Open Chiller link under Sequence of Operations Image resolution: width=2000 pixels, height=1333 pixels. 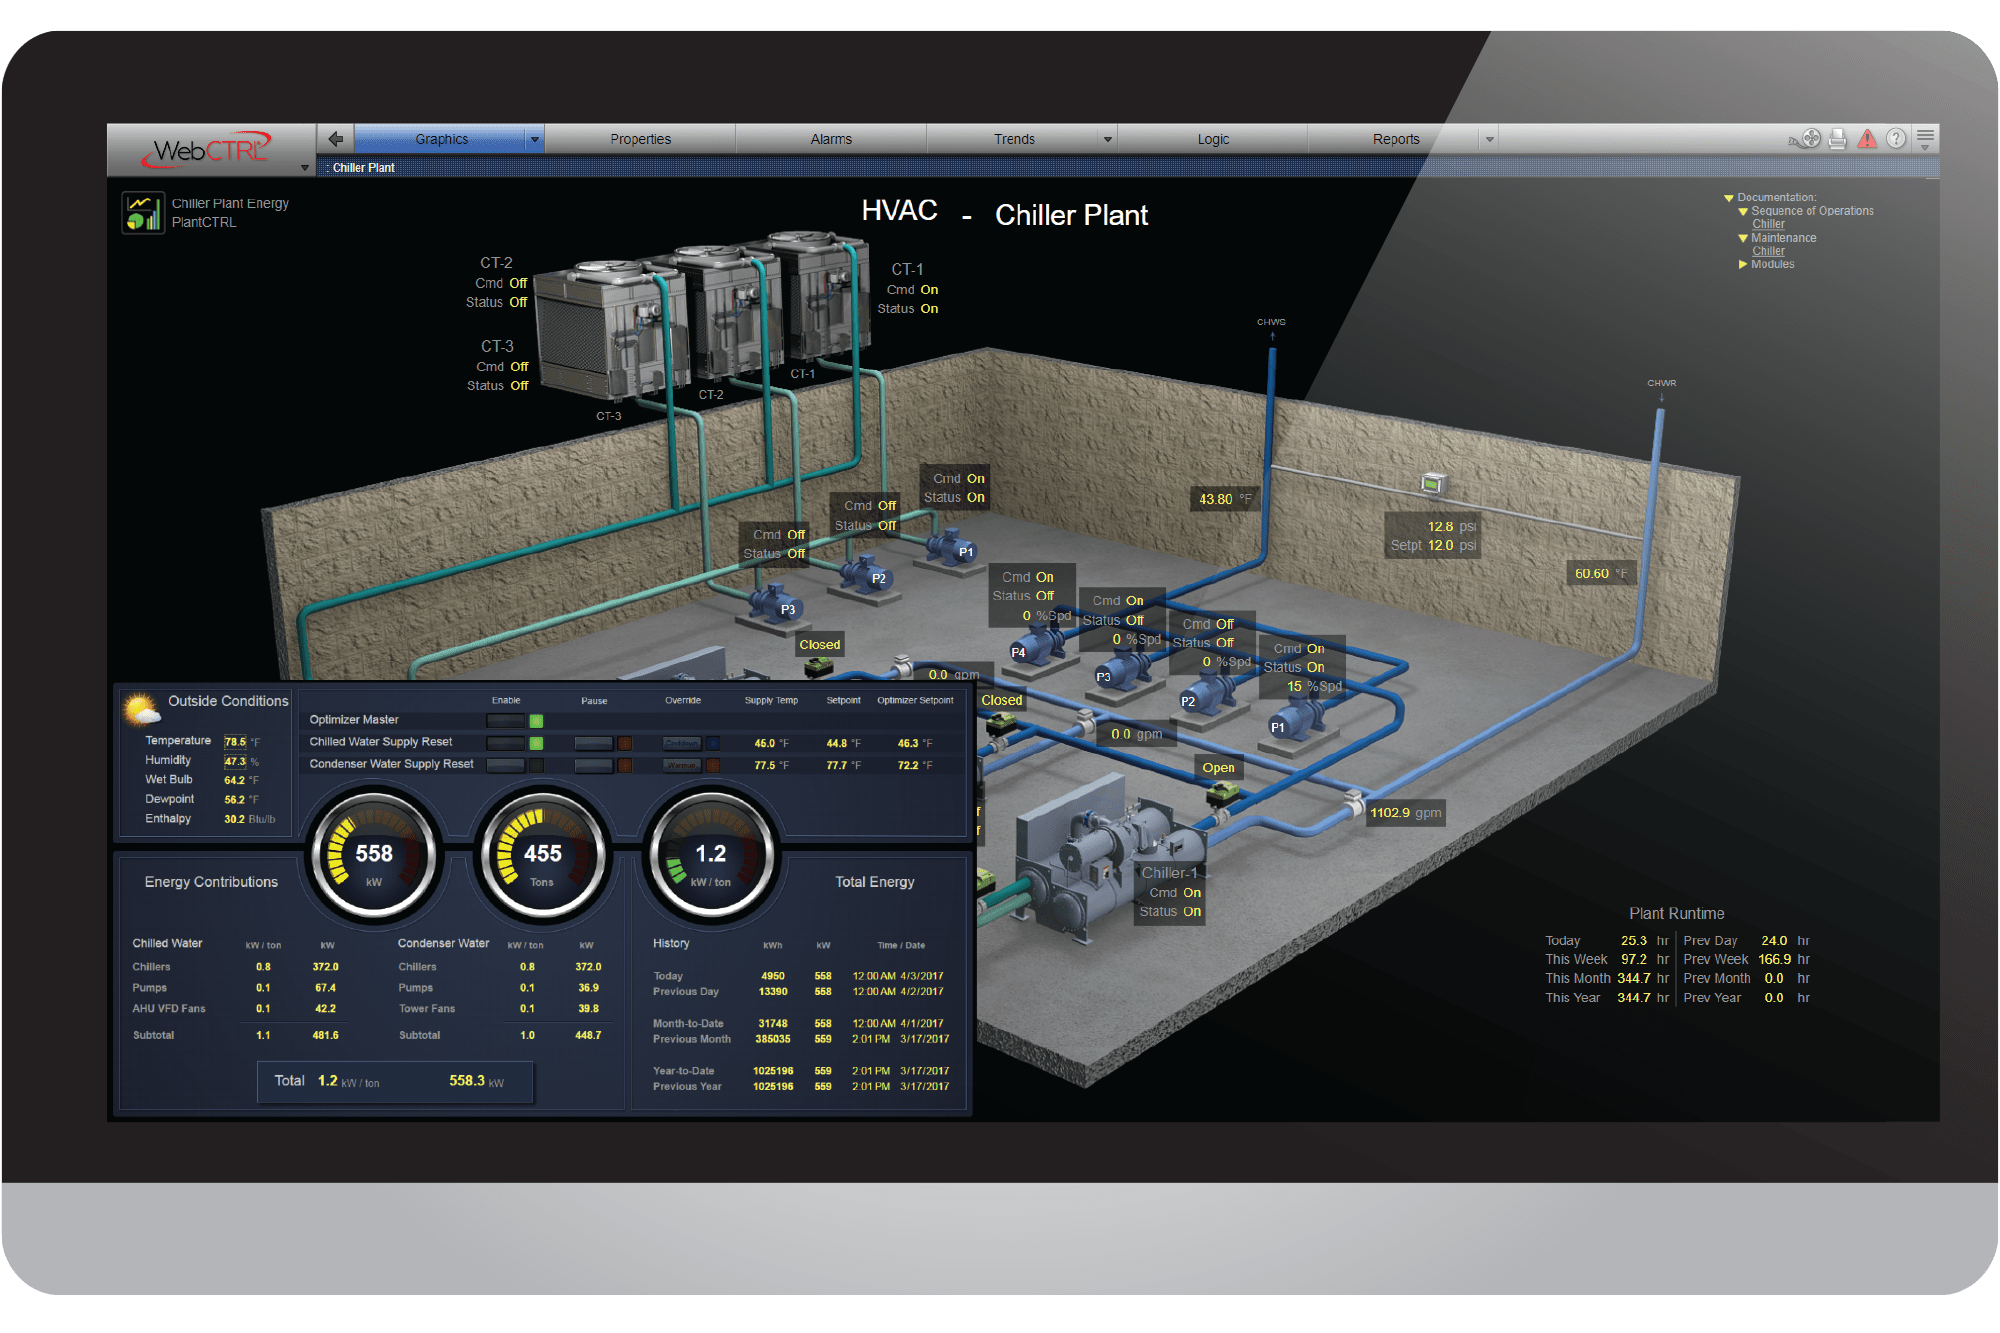coord(1768,224)
